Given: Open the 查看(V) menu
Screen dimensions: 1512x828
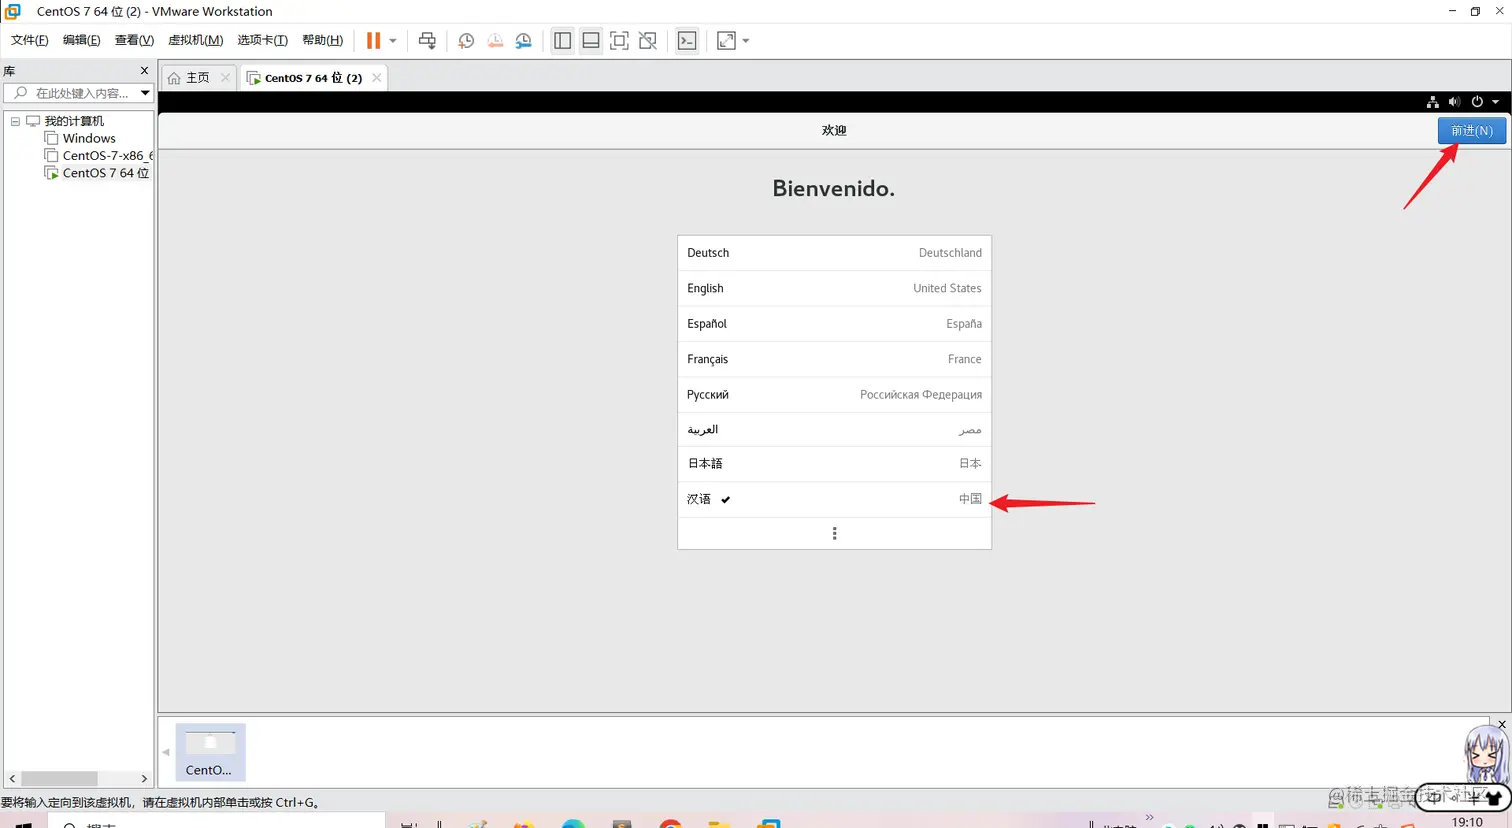Looking at the screenshot, I should (x=134, y=40).
